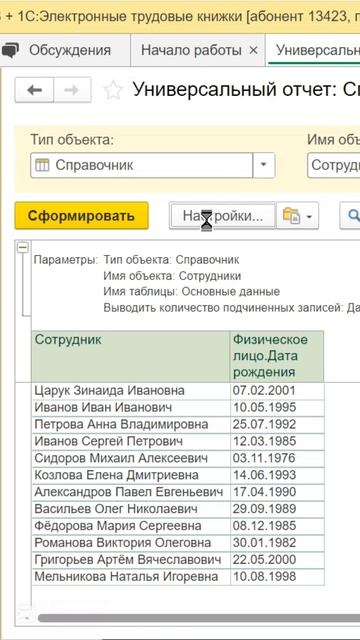Select the cell Сидоров Михаил Алексеевич
The image size is (360, 640).
tap(131, 458)
